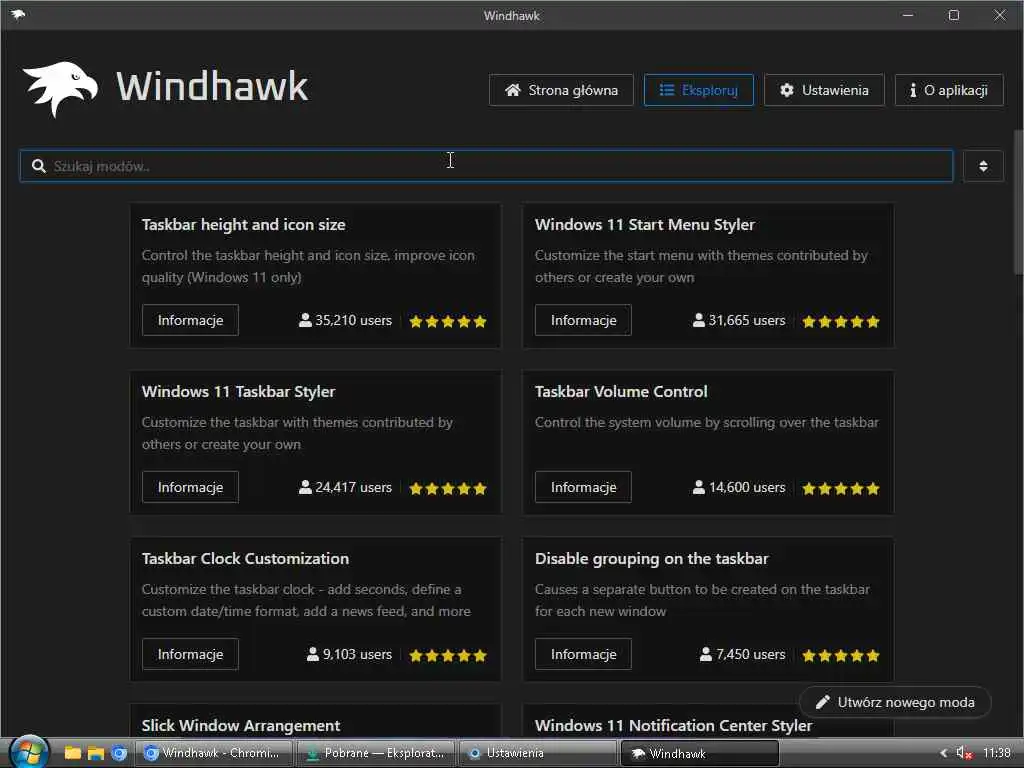Click the Windhawk title bar icon
This screenshot has height=768, width=1024.
coord(18,14)
